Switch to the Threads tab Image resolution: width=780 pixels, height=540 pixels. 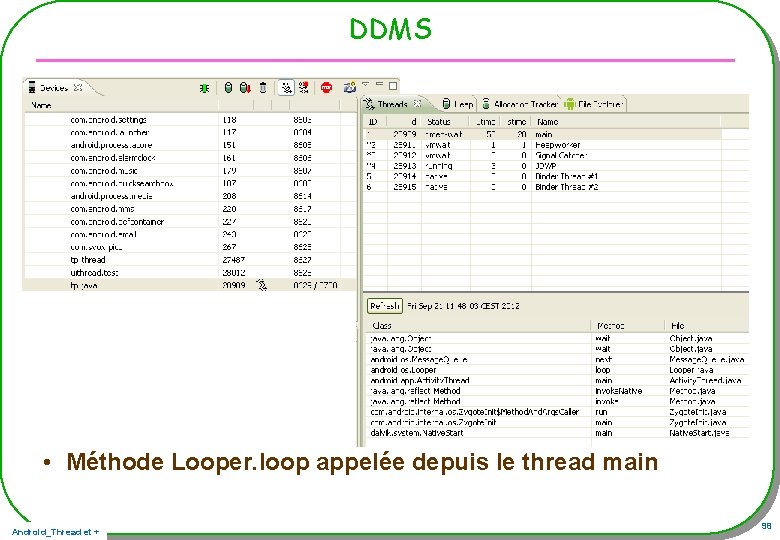coord(393,104)
